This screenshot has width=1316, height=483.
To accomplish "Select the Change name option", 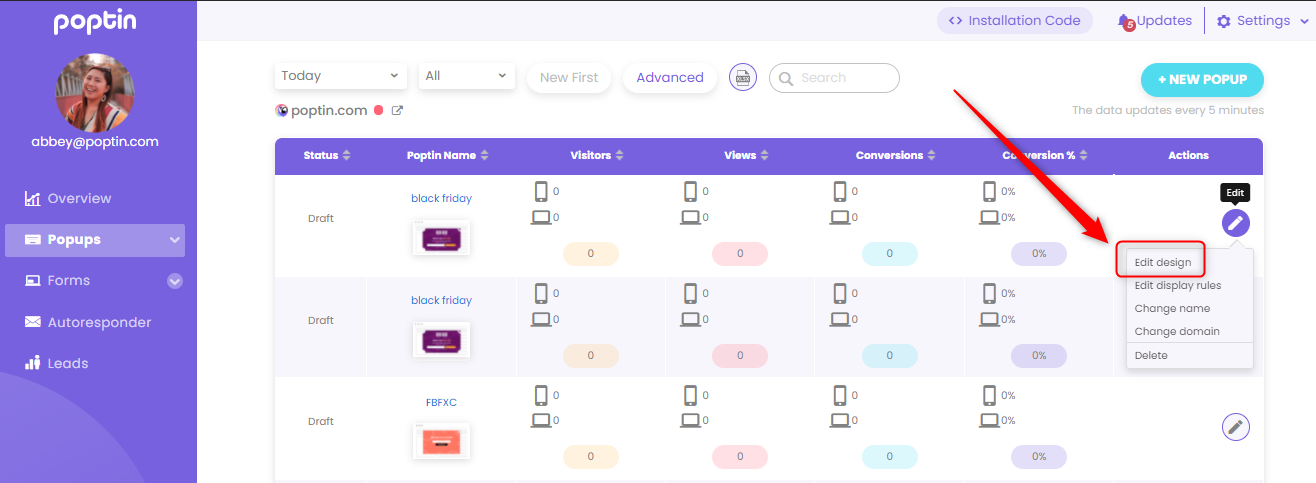I will pyautogui.click(x=1172, y=308).
